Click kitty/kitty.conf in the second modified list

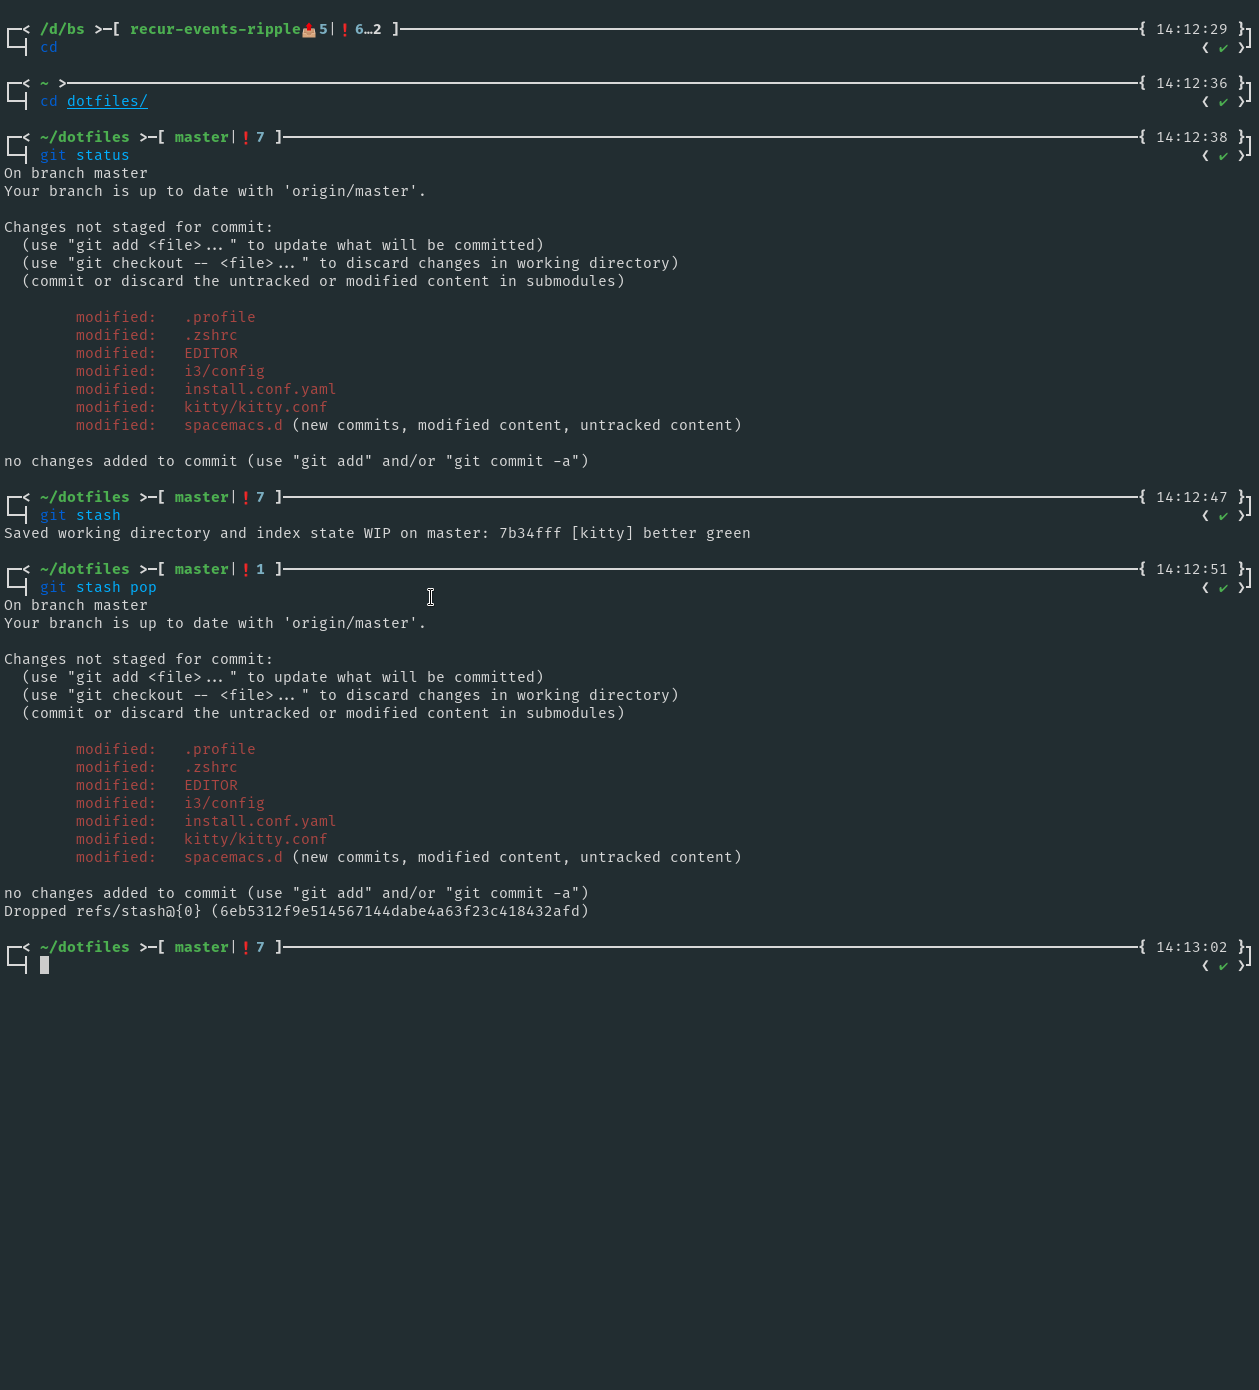click(256, 839)
